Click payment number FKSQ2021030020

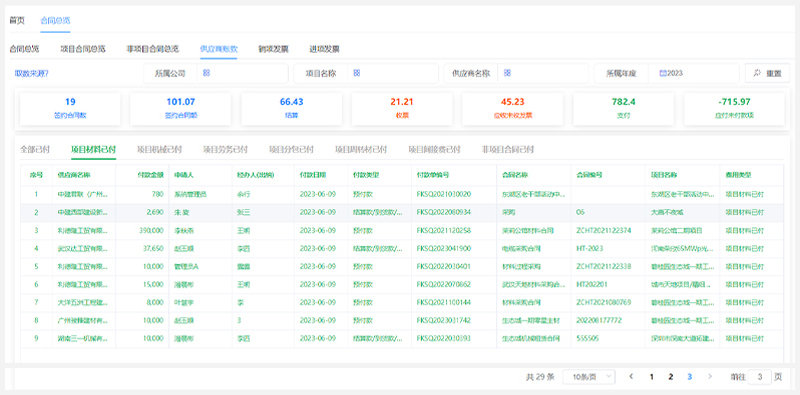coord(443,194)
